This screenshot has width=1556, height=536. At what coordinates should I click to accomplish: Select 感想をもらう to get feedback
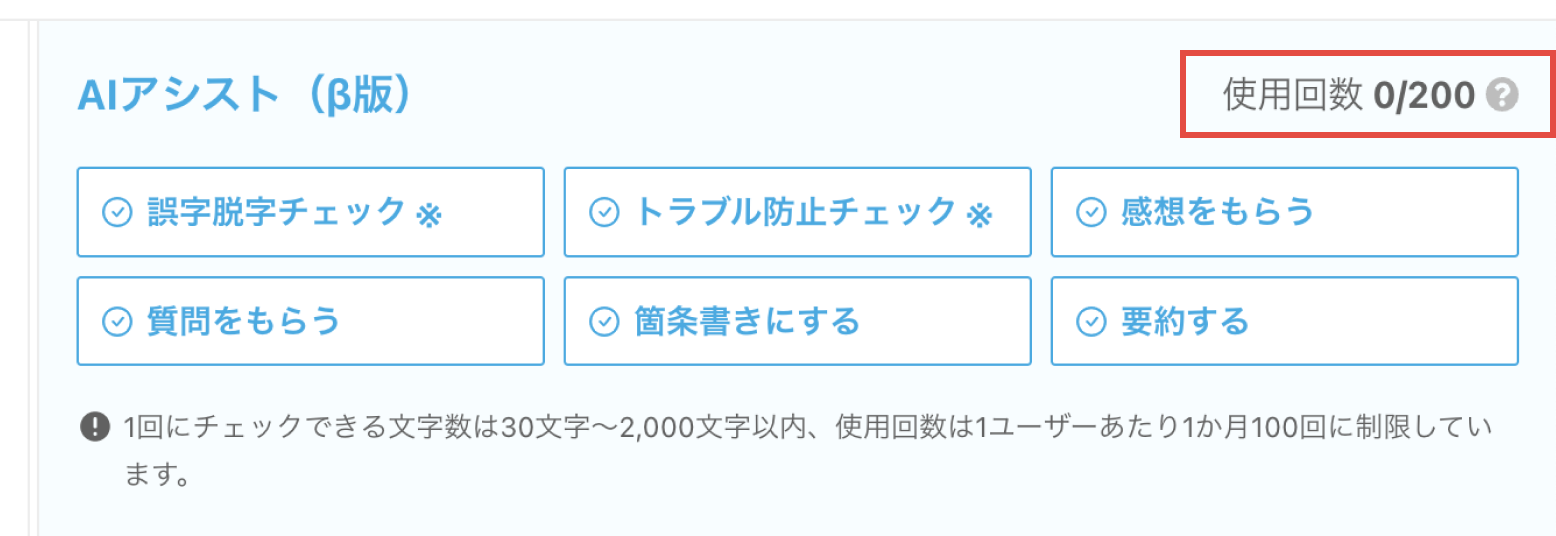pos(1285,212)
